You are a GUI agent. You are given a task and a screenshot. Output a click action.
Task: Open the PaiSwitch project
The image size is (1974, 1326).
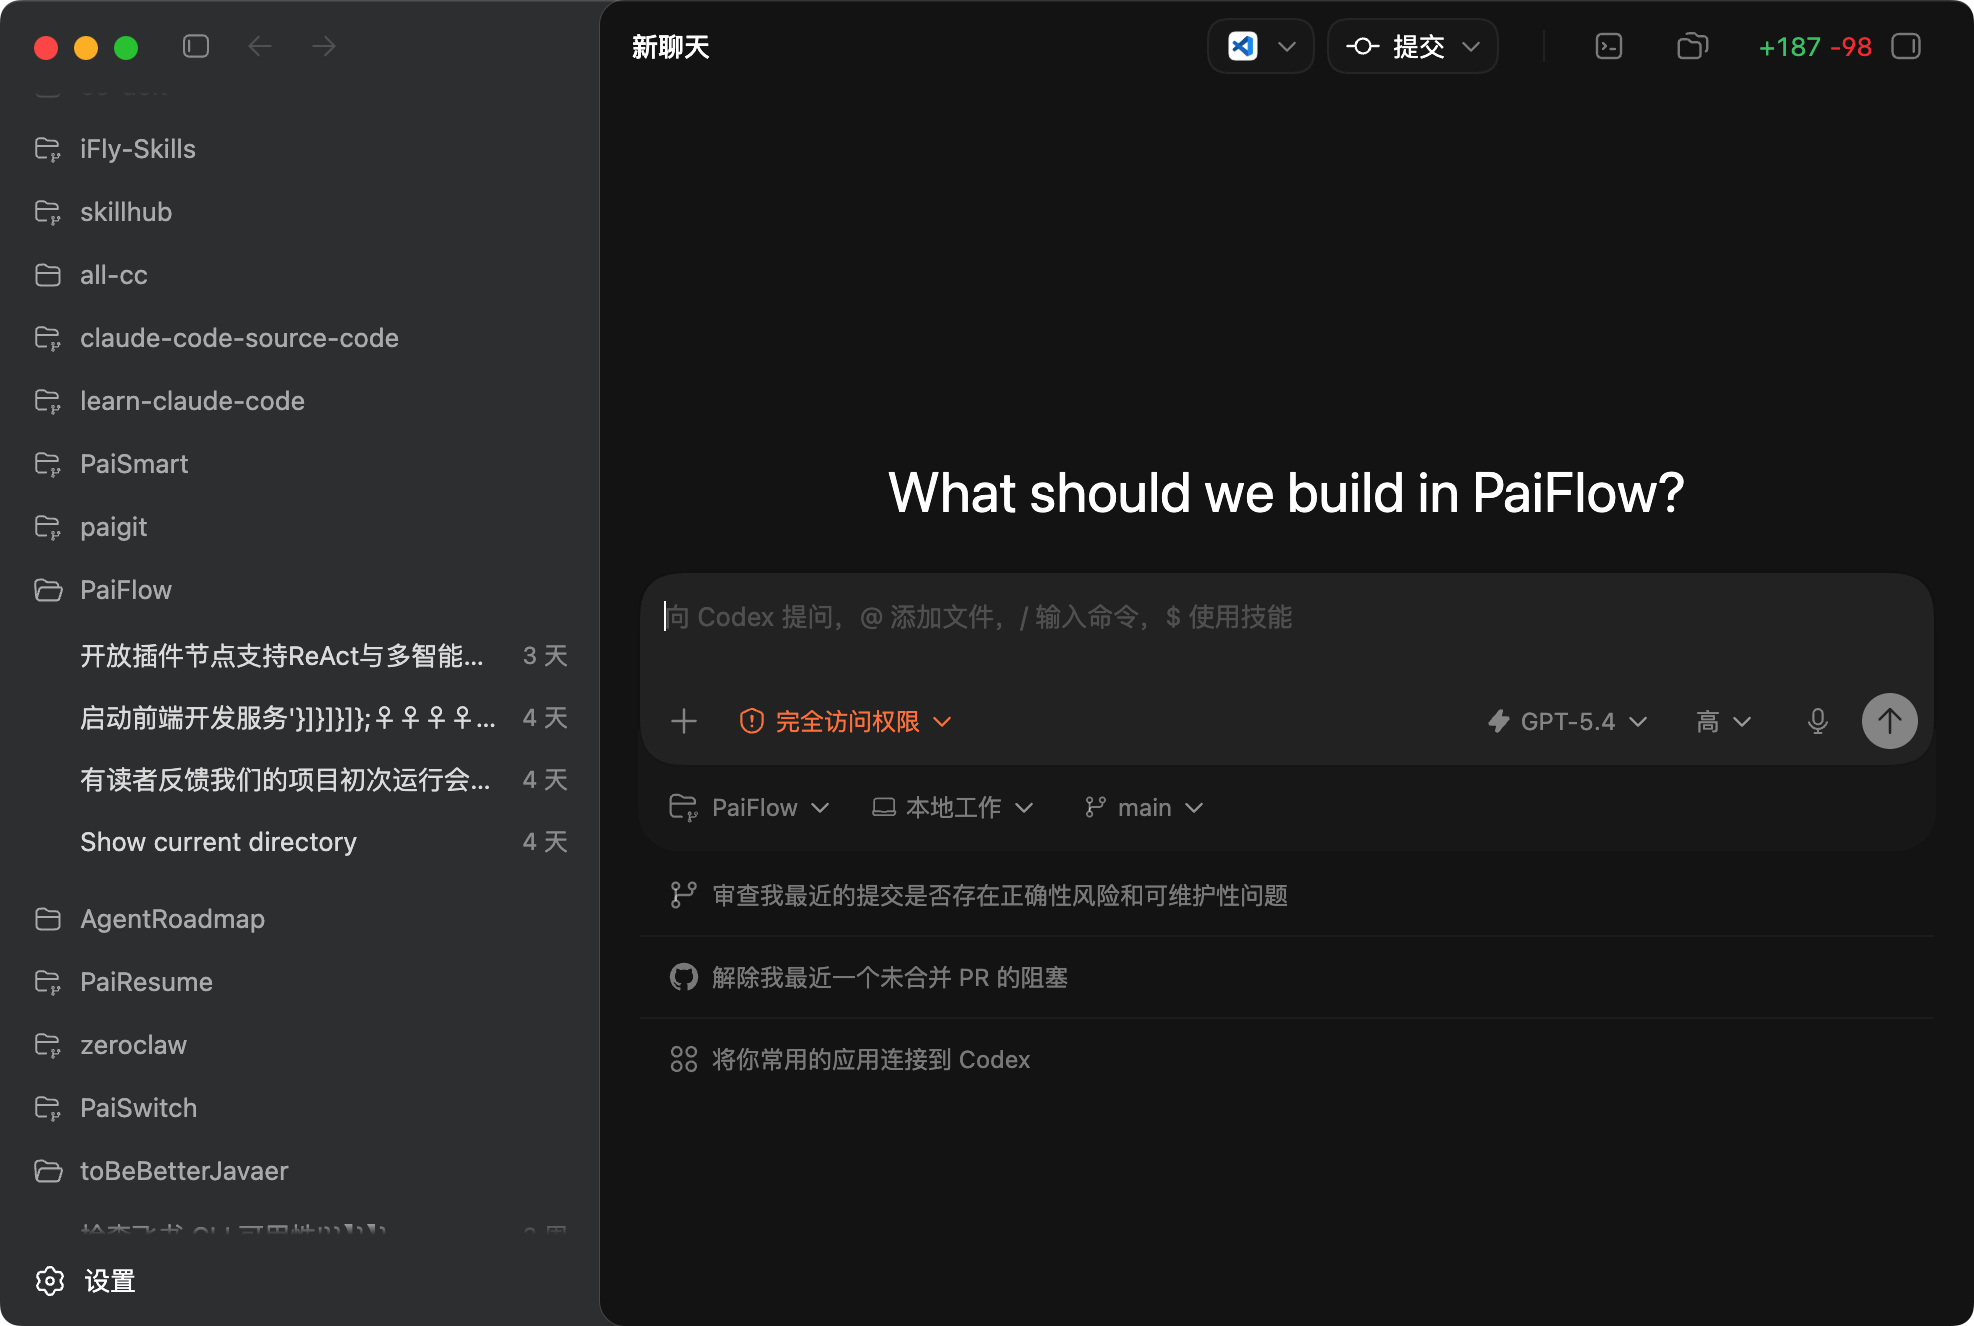[x=300, y=1108]
